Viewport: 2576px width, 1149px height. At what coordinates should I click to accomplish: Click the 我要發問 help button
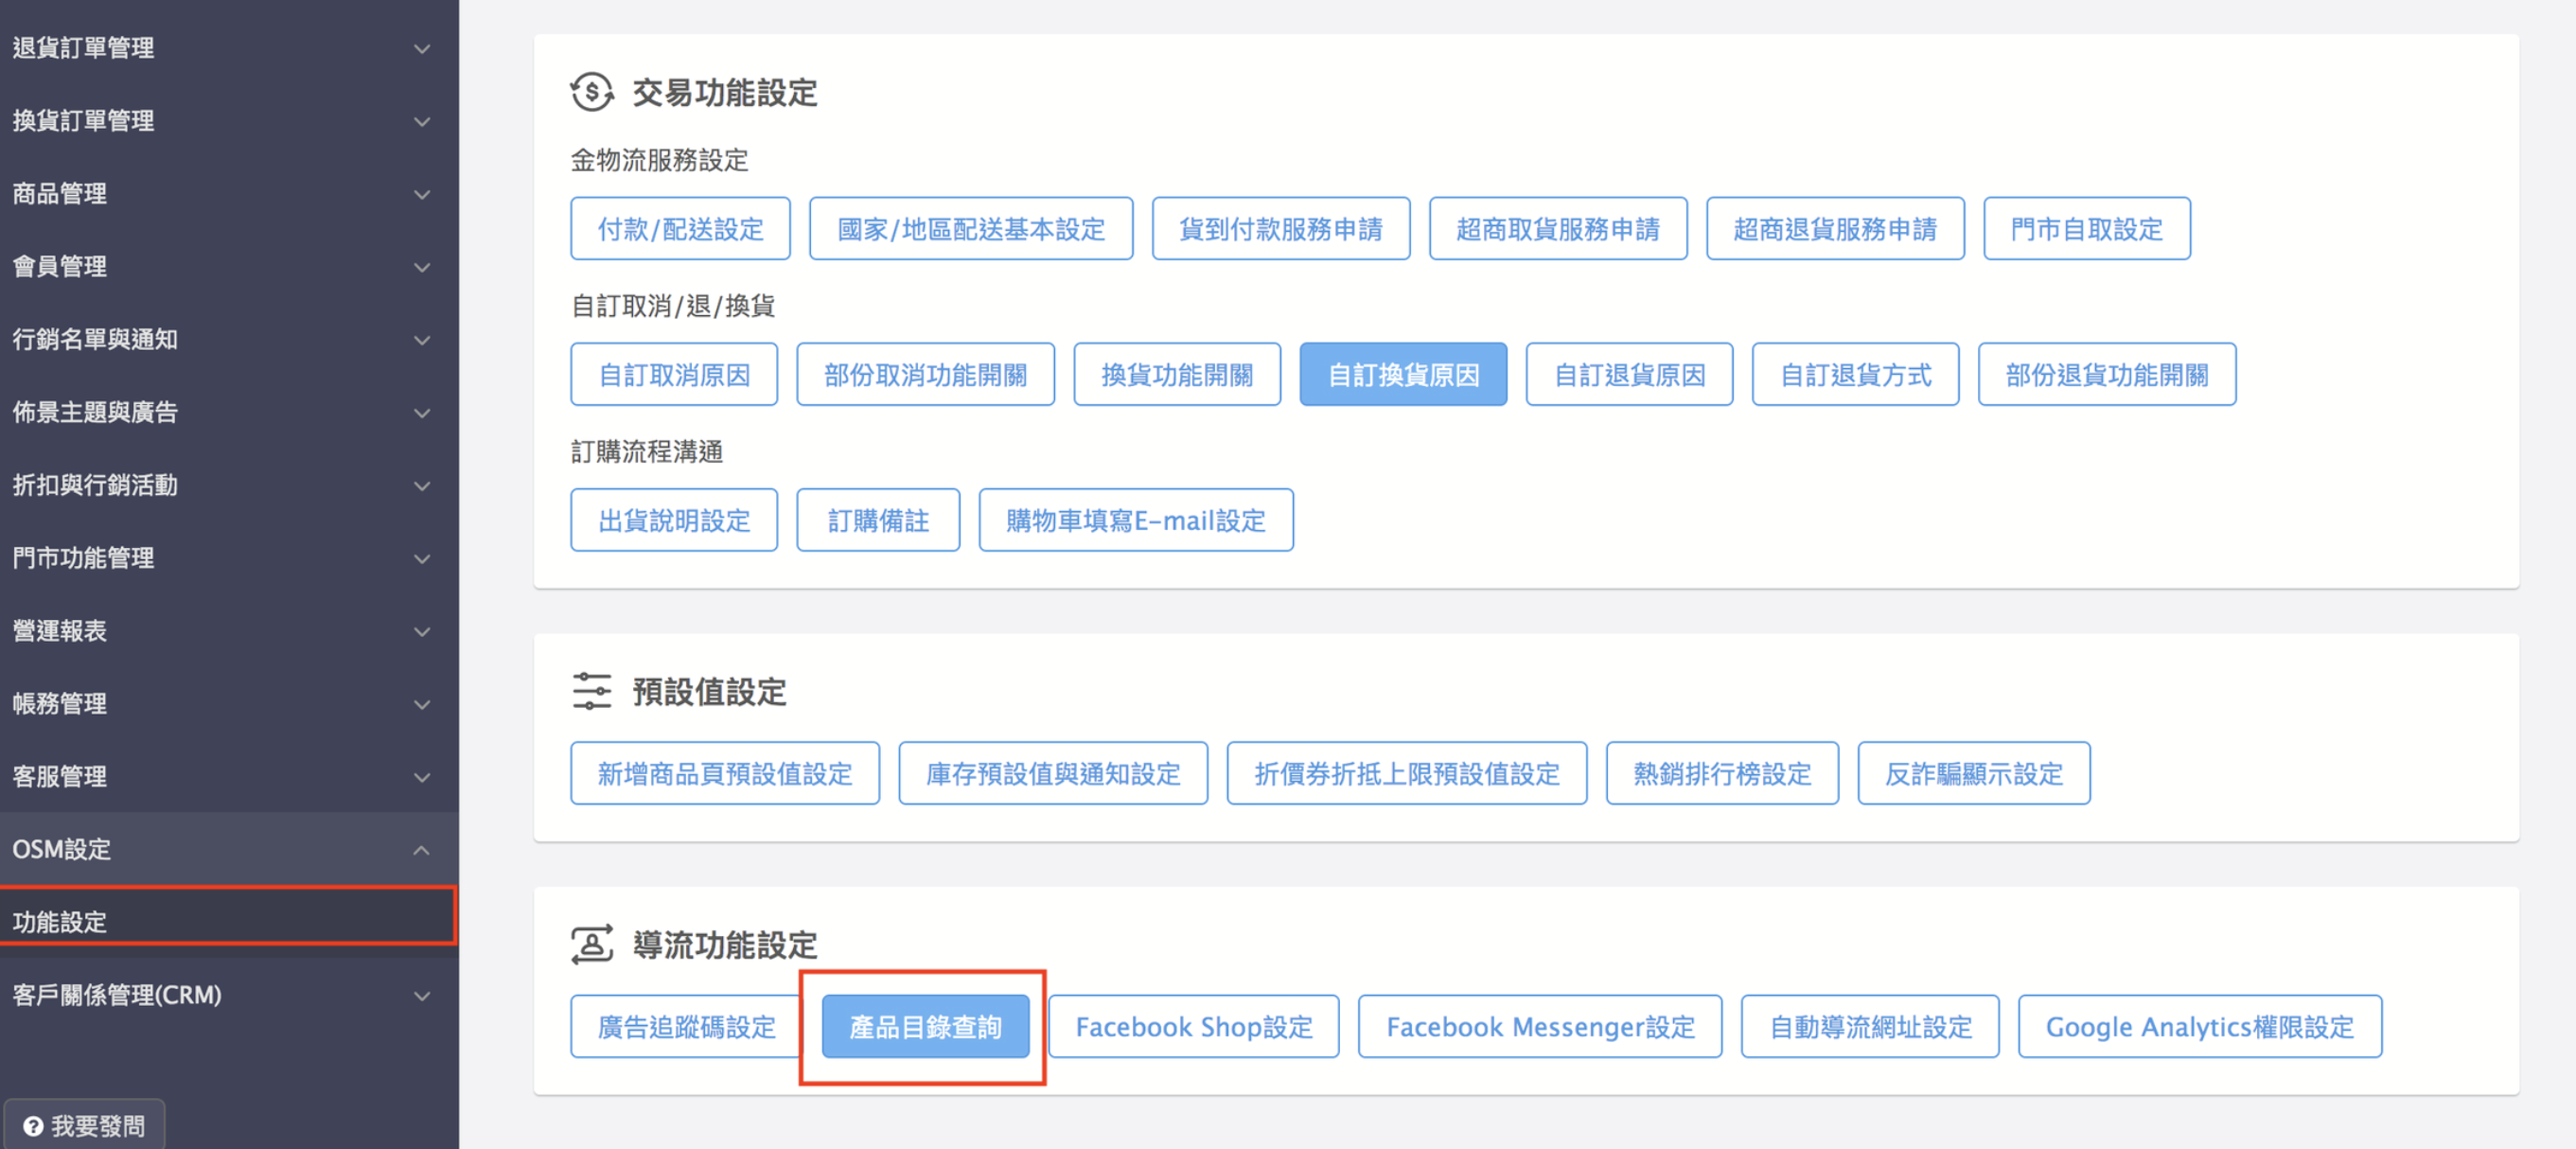click(x=84, y=1126)
